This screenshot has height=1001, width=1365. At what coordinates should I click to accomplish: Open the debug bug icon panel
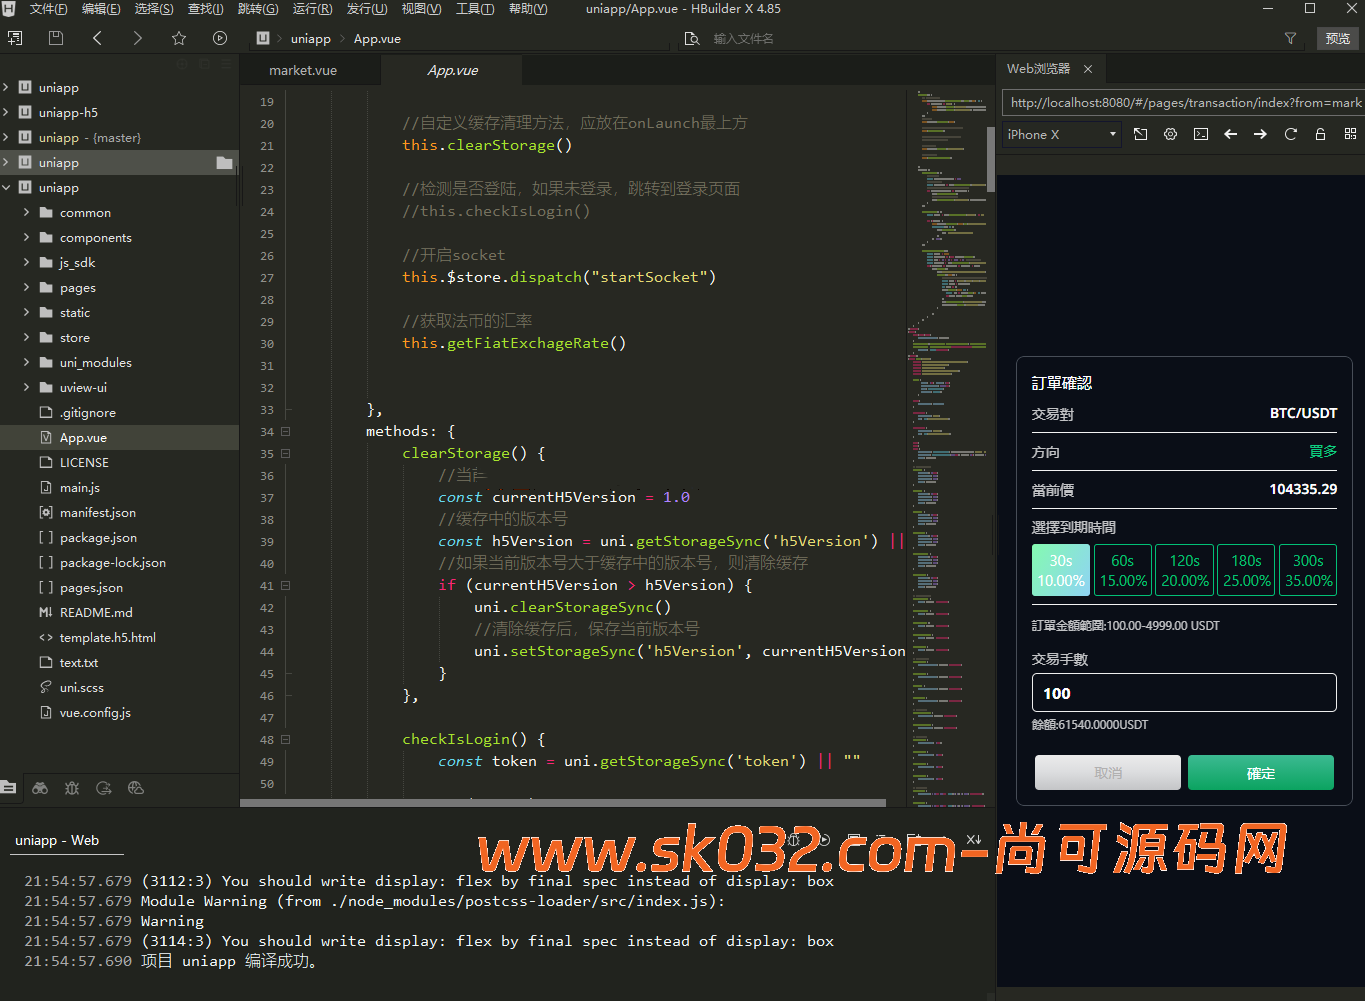click(72, 788)
